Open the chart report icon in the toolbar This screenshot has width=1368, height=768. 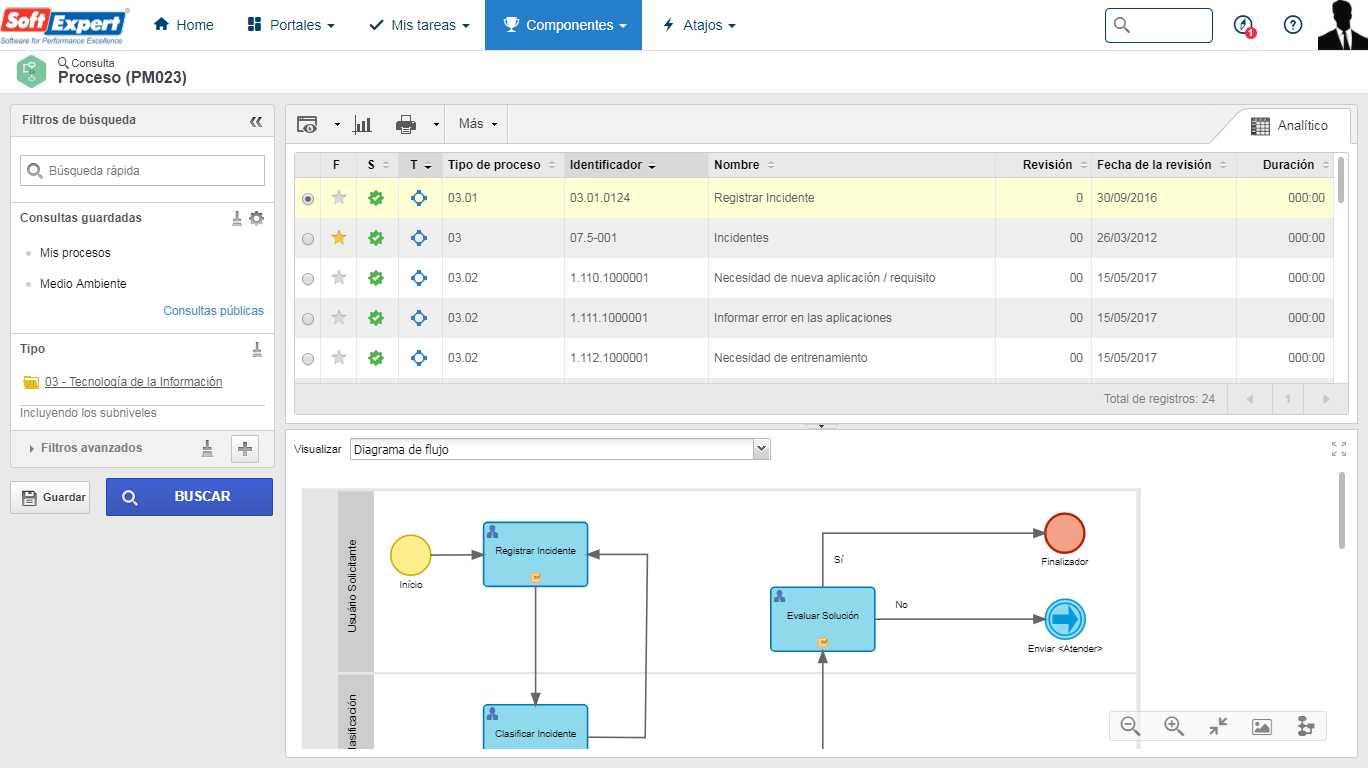coord(363,124)
